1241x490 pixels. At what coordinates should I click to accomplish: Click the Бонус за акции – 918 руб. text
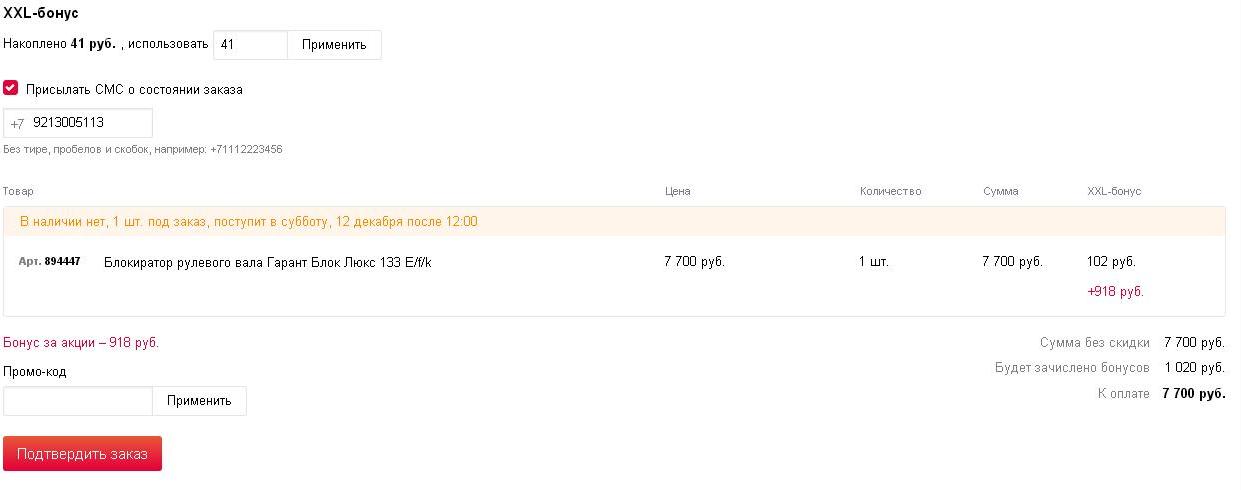click(x=81, y=343)
